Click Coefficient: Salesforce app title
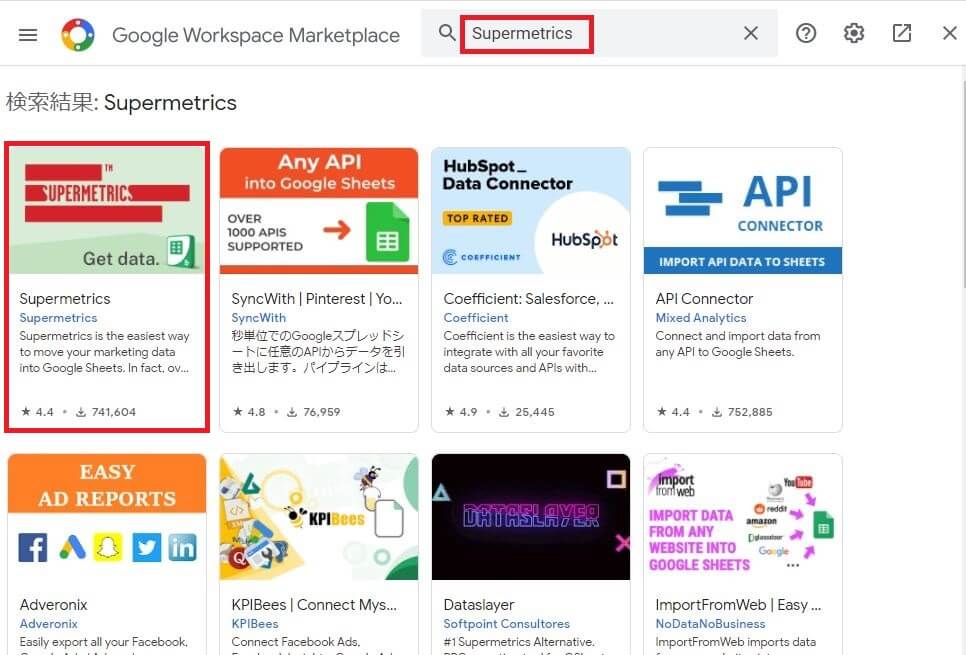This screenshot has height=655, width=966. coord(529,299)
